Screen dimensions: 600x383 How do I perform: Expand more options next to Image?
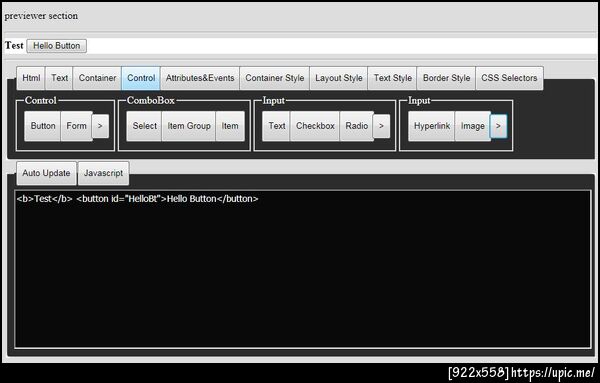[499, 126]
